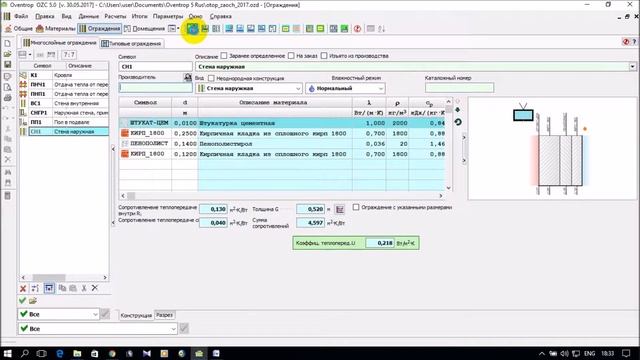Toggle Ограждение с указанными размерами checkbox

pyautogui.click(x=356, y=207)
